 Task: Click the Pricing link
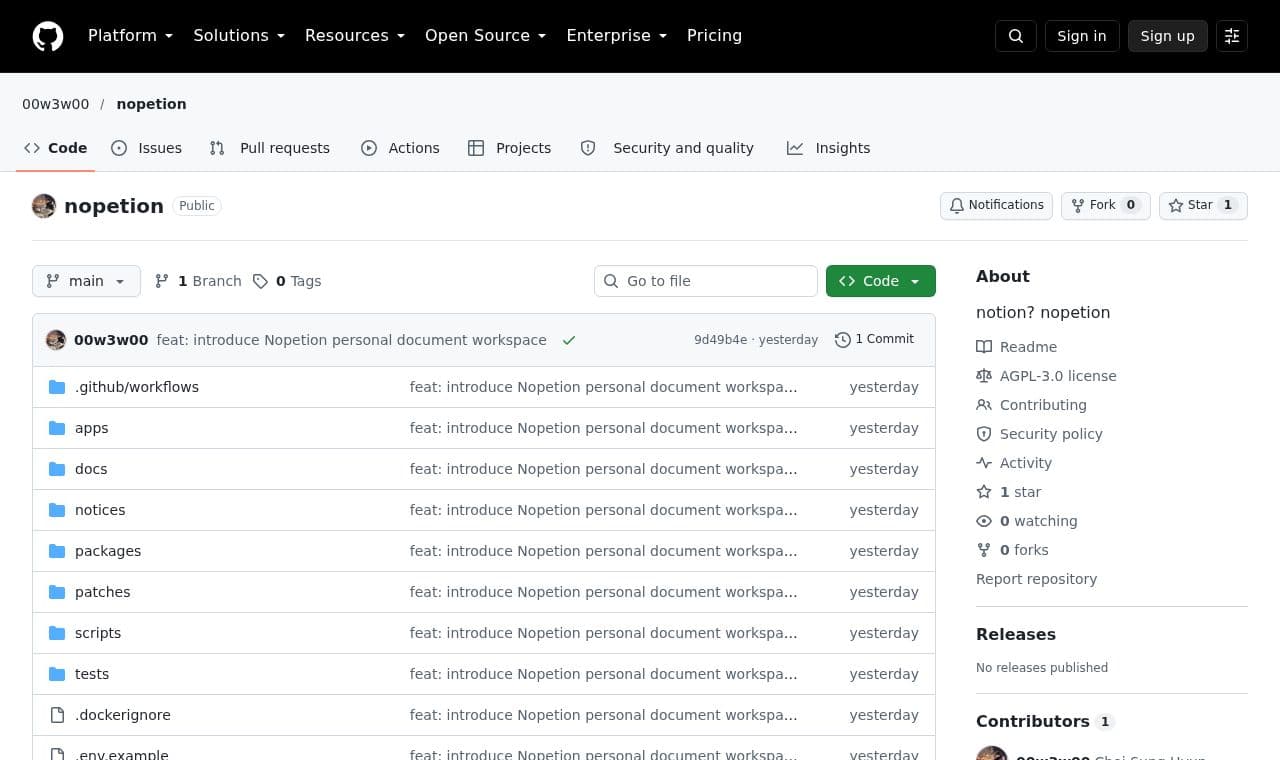tap(714, 36)
